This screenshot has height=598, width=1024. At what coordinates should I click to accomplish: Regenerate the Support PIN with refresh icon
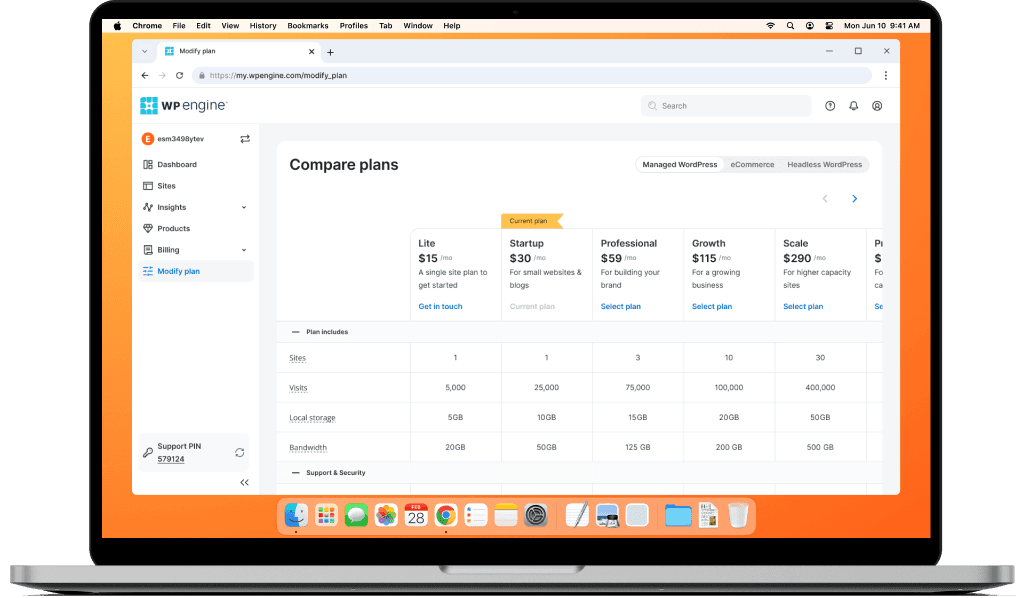(240, 452)
